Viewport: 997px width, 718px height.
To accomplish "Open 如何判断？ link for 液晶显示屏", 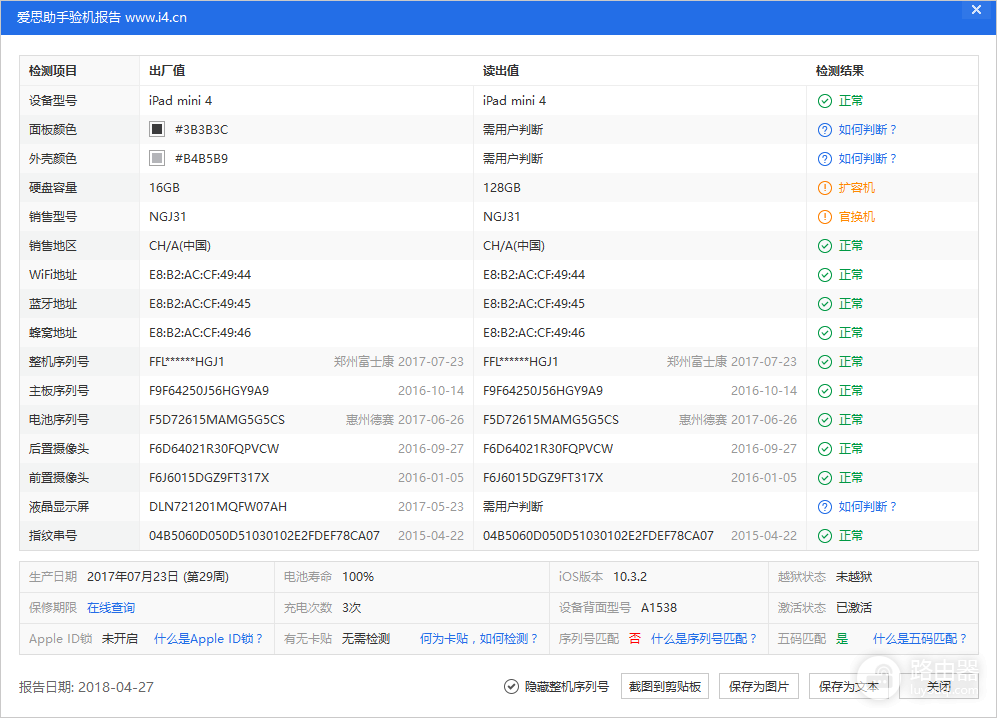I will (x=867, y=507).
